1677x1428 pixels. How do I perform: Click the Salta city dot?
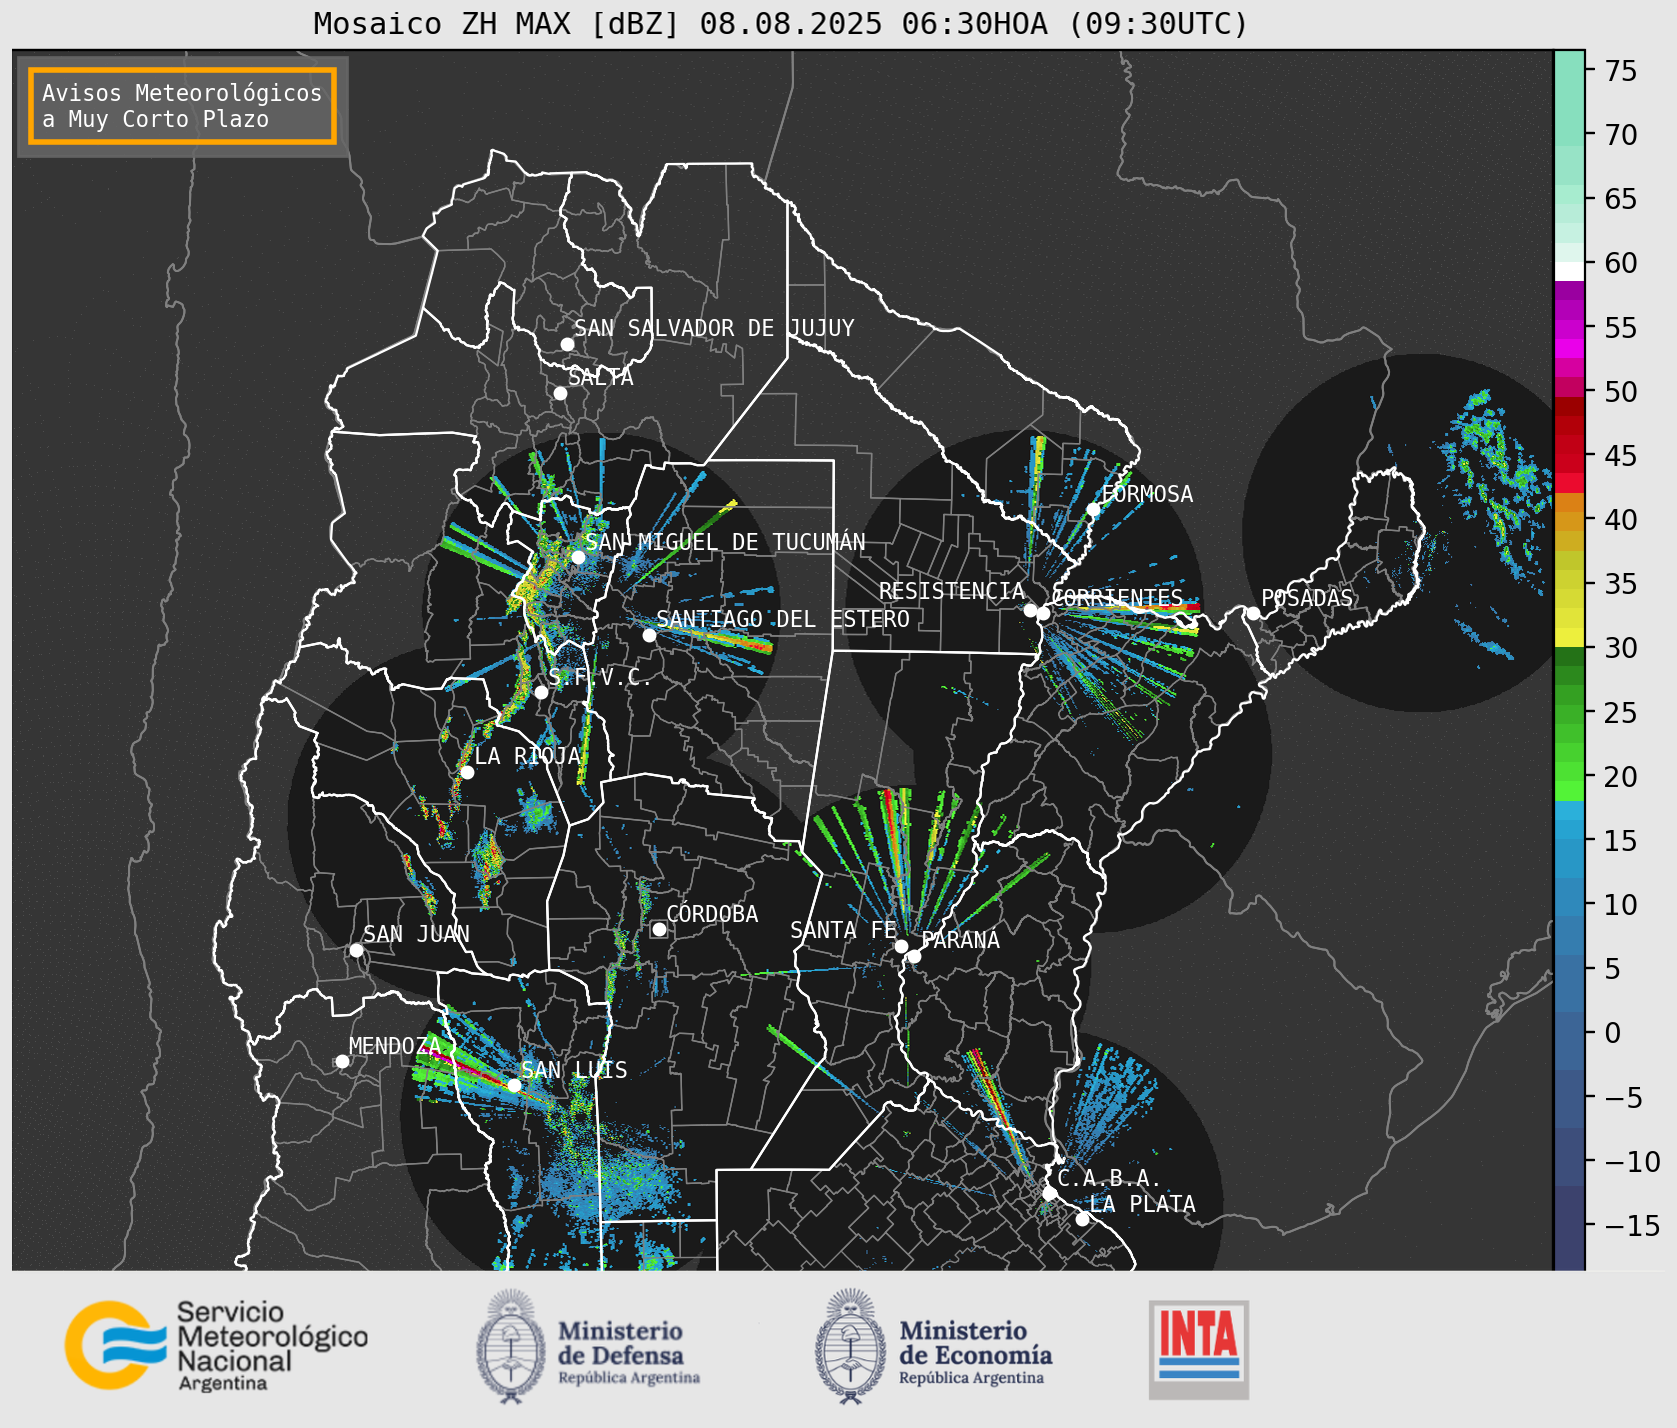click(x=560, y=393)
